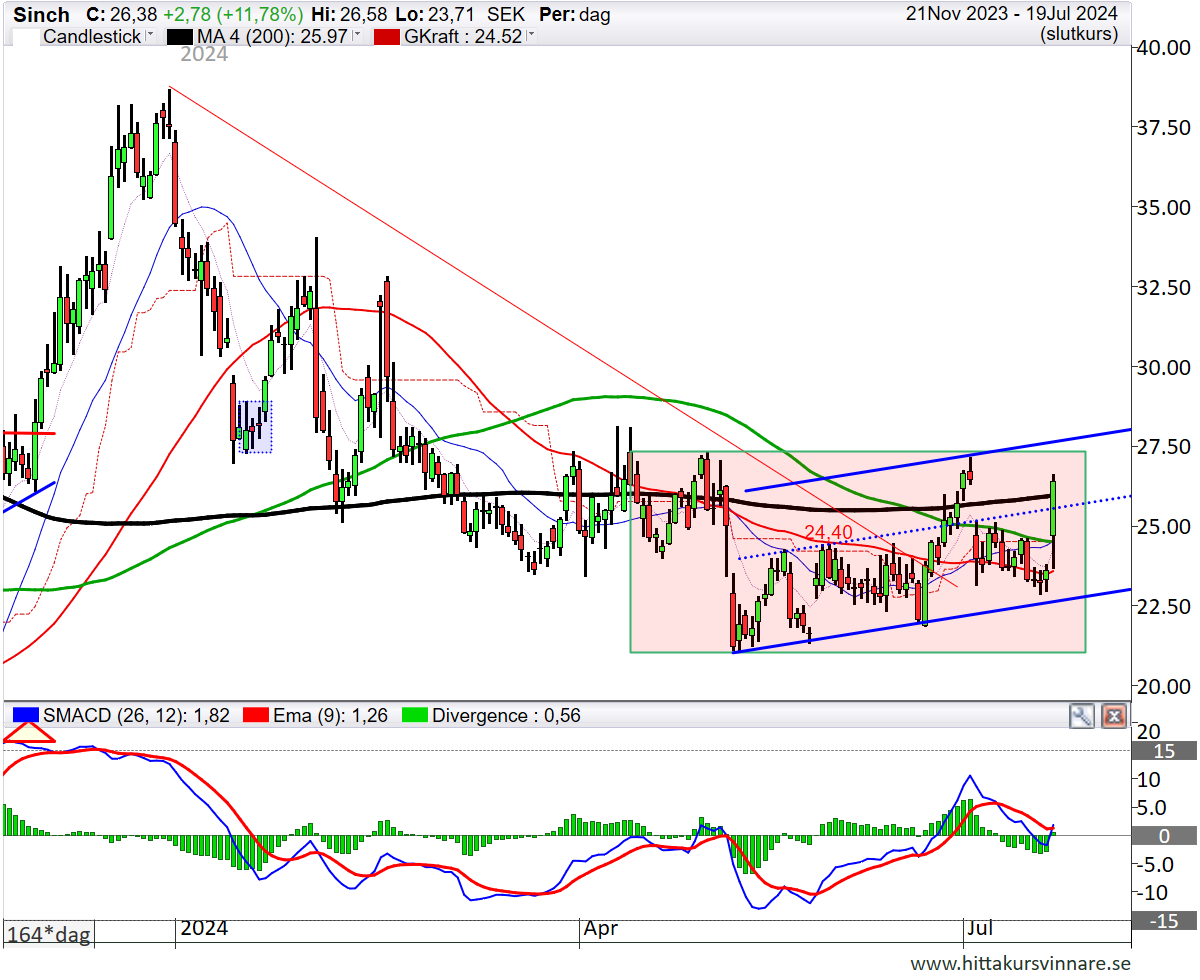Click the highlighted -15 level on SMACD axis
1200x980 pixels.
[x=1165, y=921]
